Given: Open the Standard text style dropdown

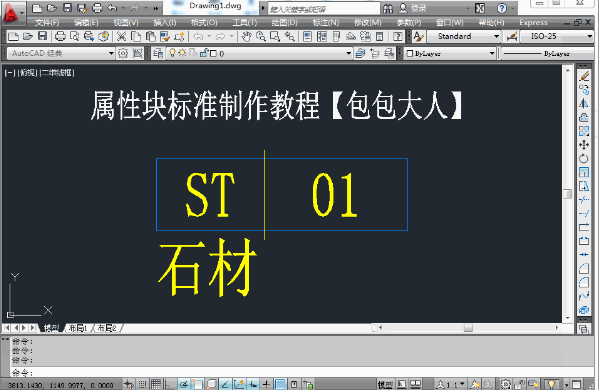Looking at the screenshot, I should 496,36.
